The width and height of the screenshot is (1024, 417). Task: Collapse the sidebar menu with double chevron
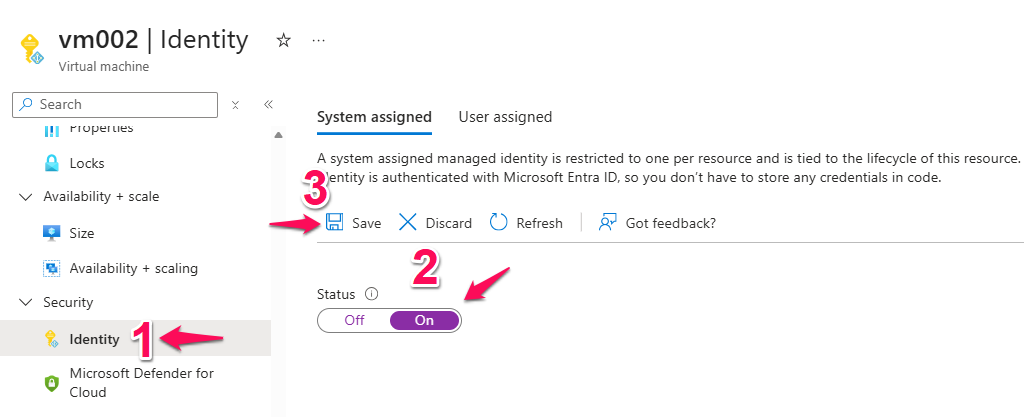pos(268,104)
